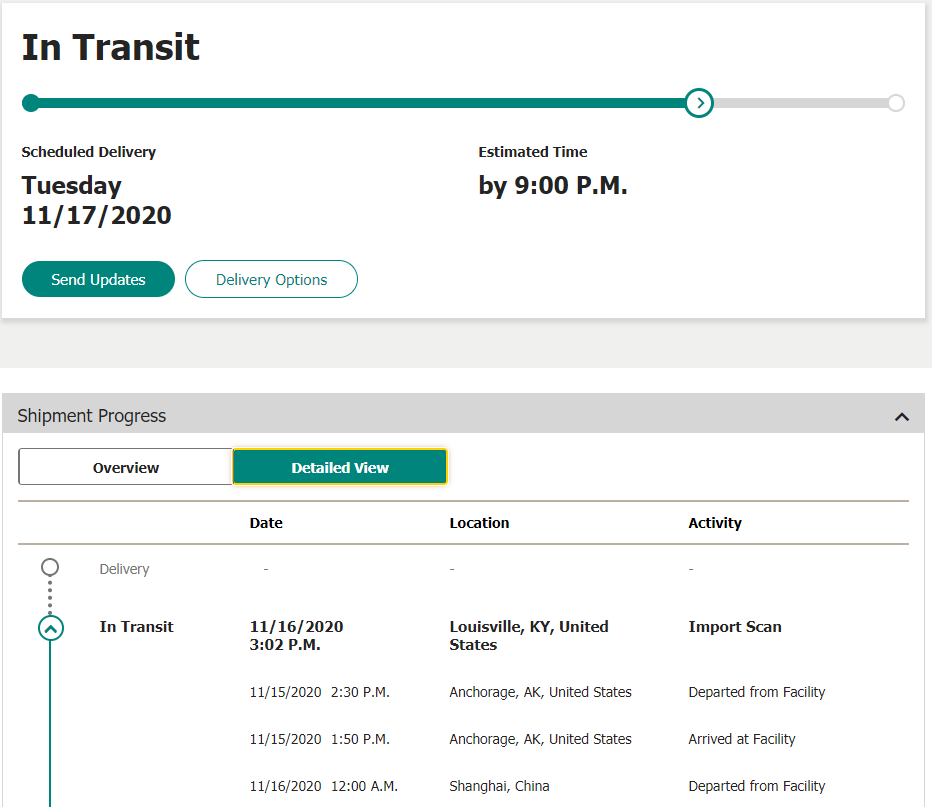Click the empty end circle of the progress bar
The image size is (932, 807).
coord(895,103)
